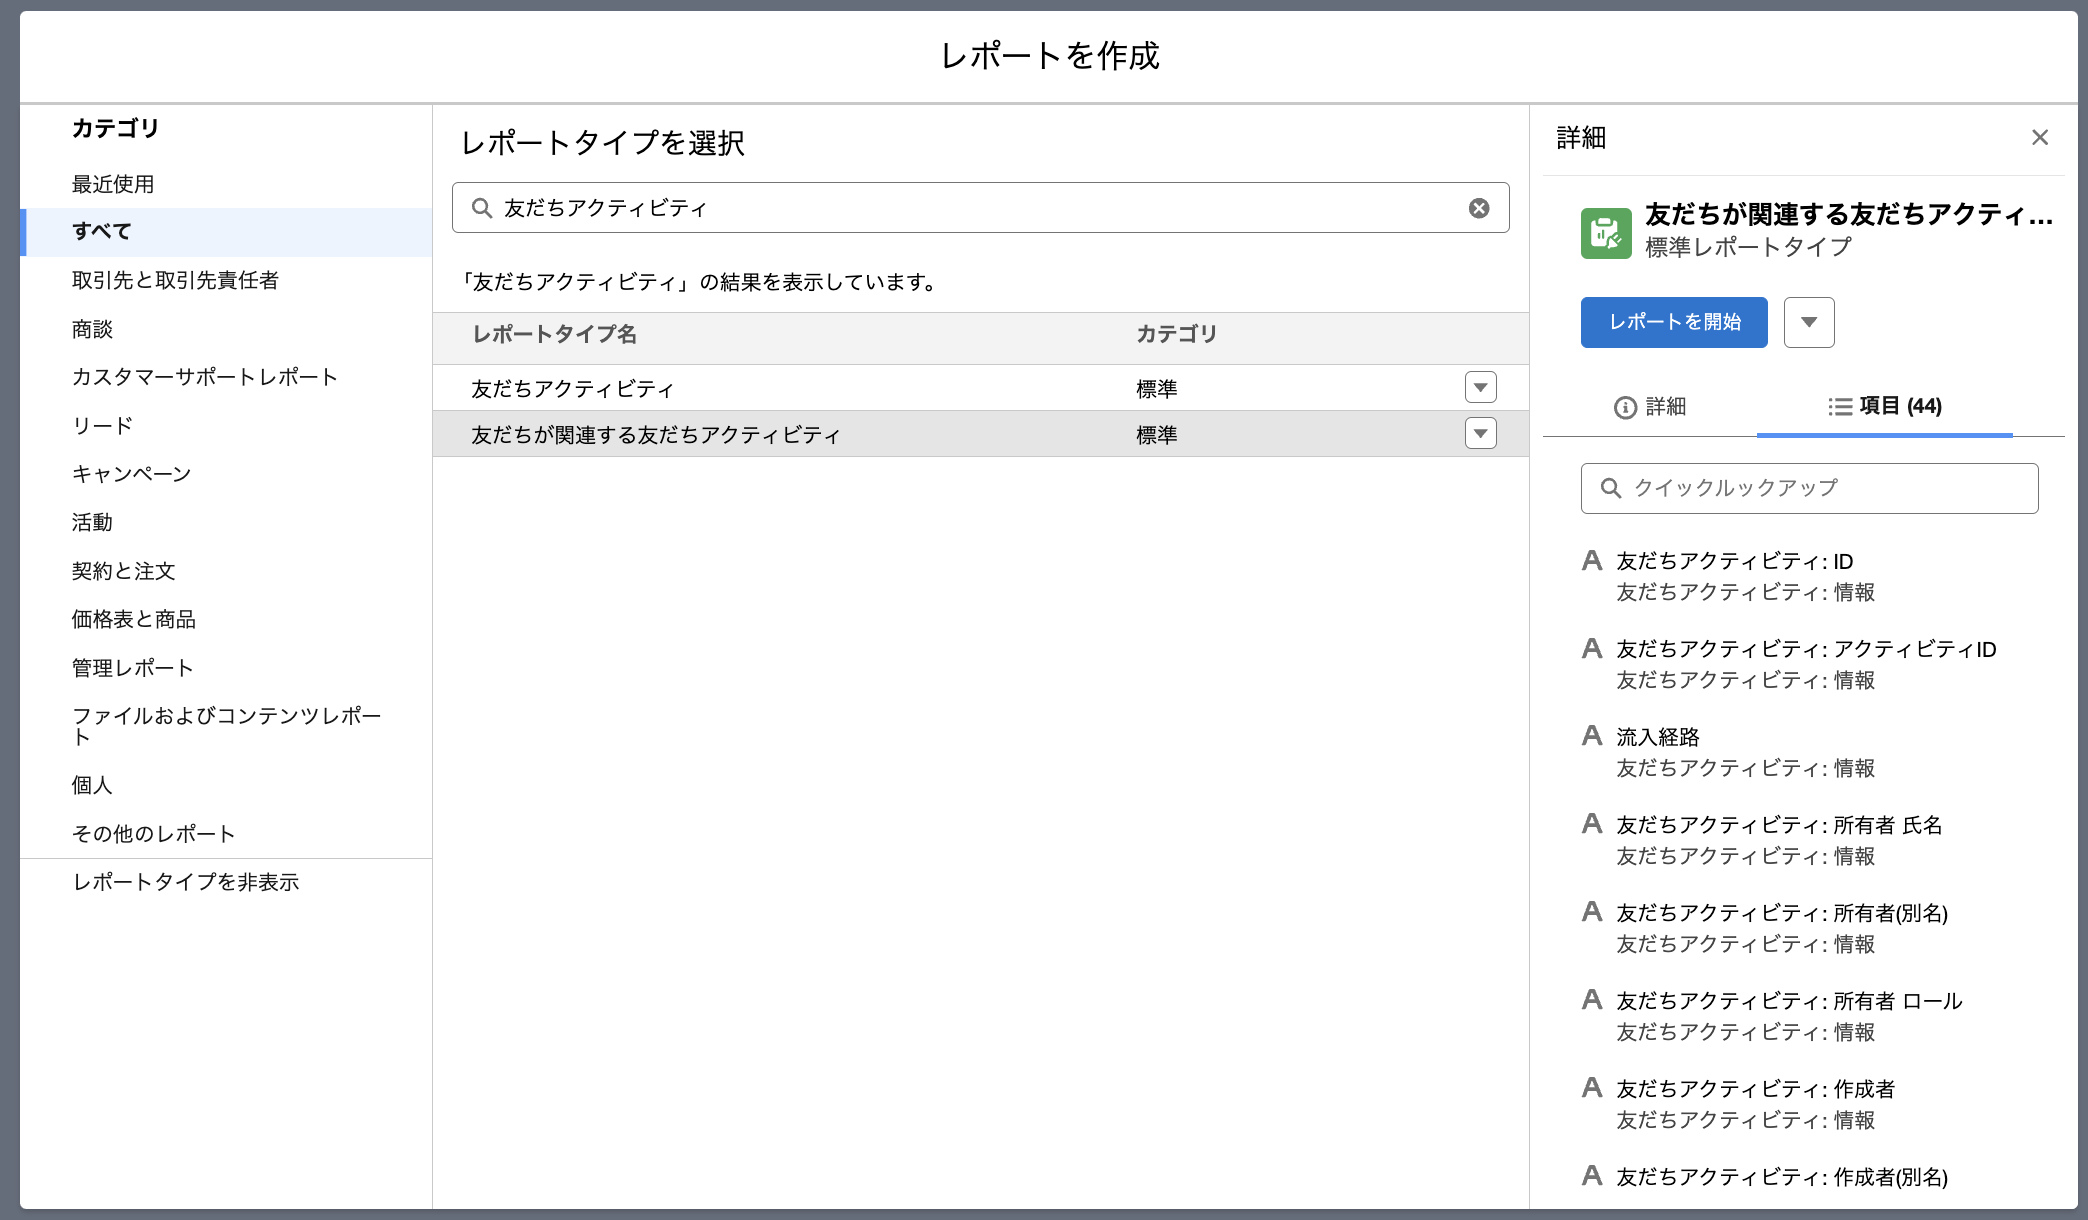Click the text-type icon beside 流入経路
The image size is (2088, 1220).
tap(1592, 736)
